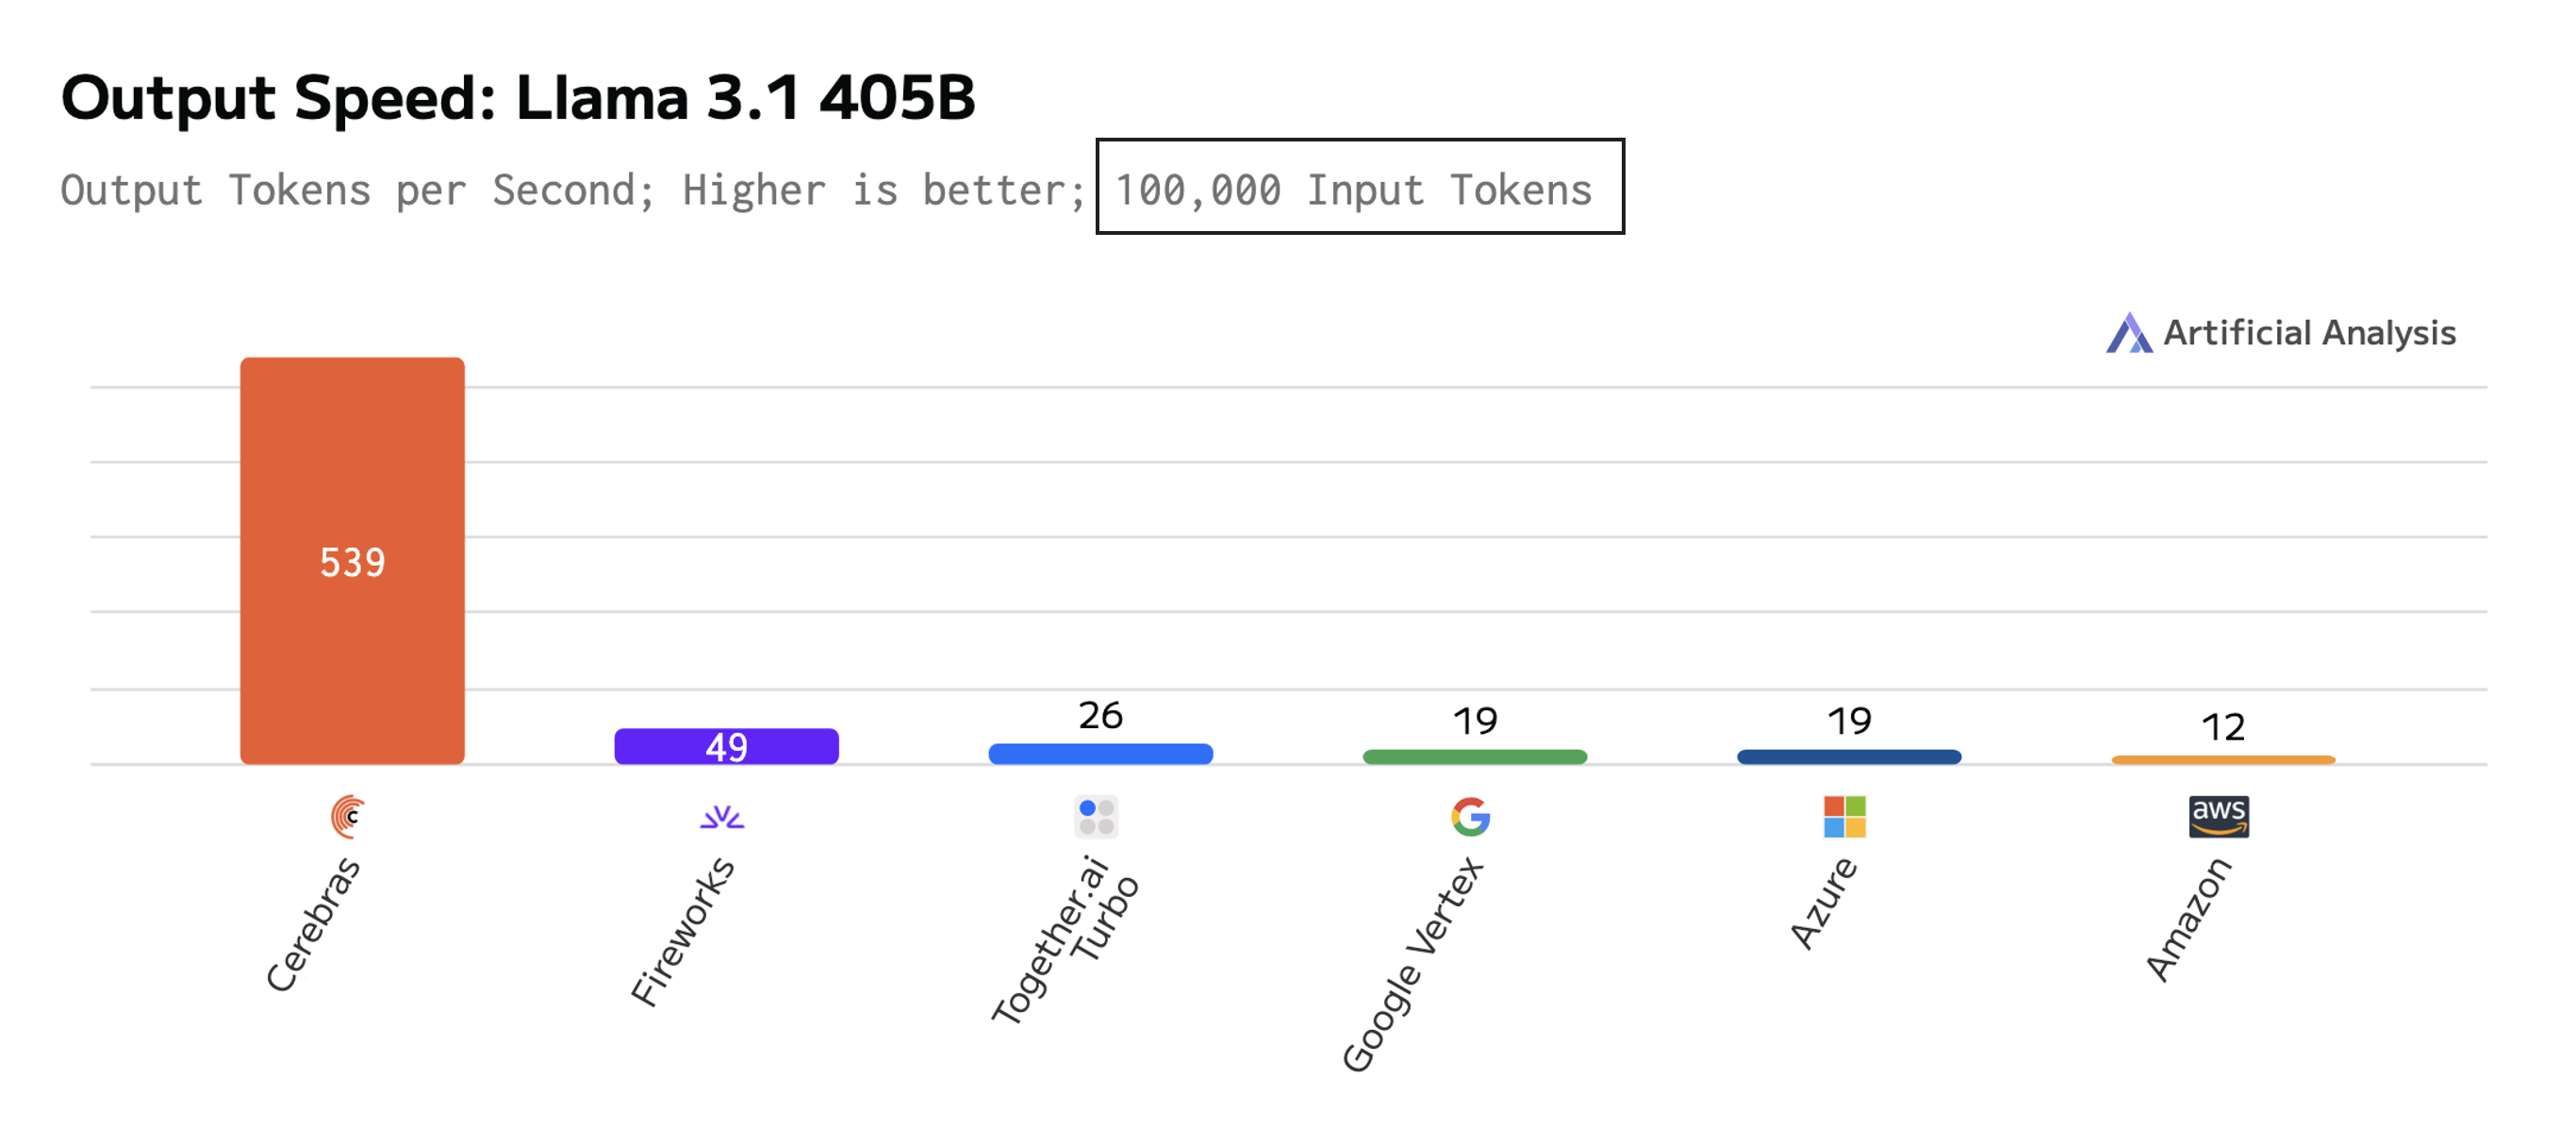Screen dimensions: 2576x1128
Task: Select the thin orange Amazon bar
Action: (x=2222, y=760)
